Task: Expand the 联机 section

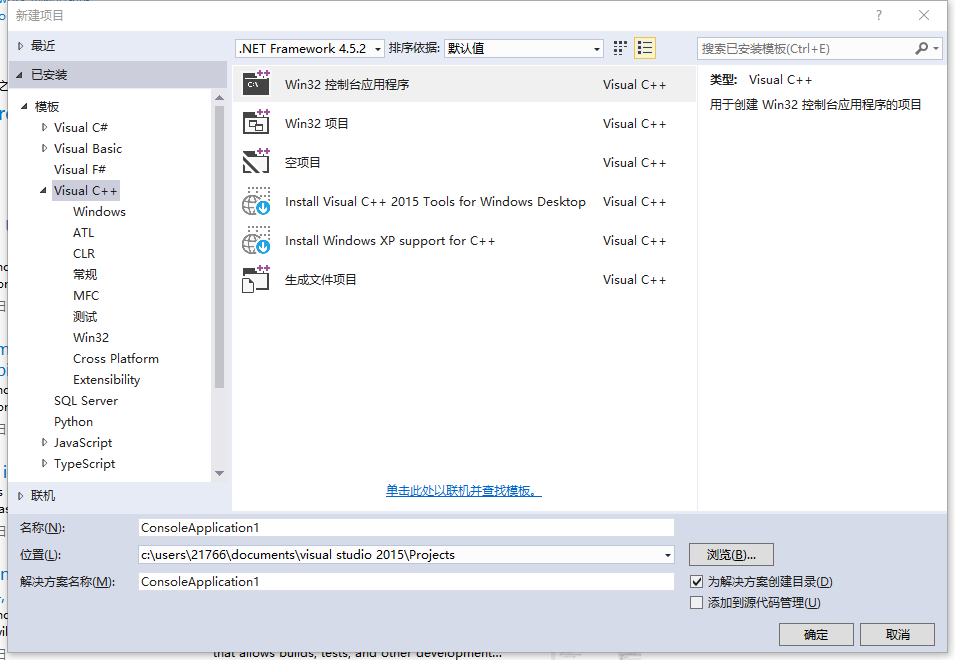Action: 21,496
